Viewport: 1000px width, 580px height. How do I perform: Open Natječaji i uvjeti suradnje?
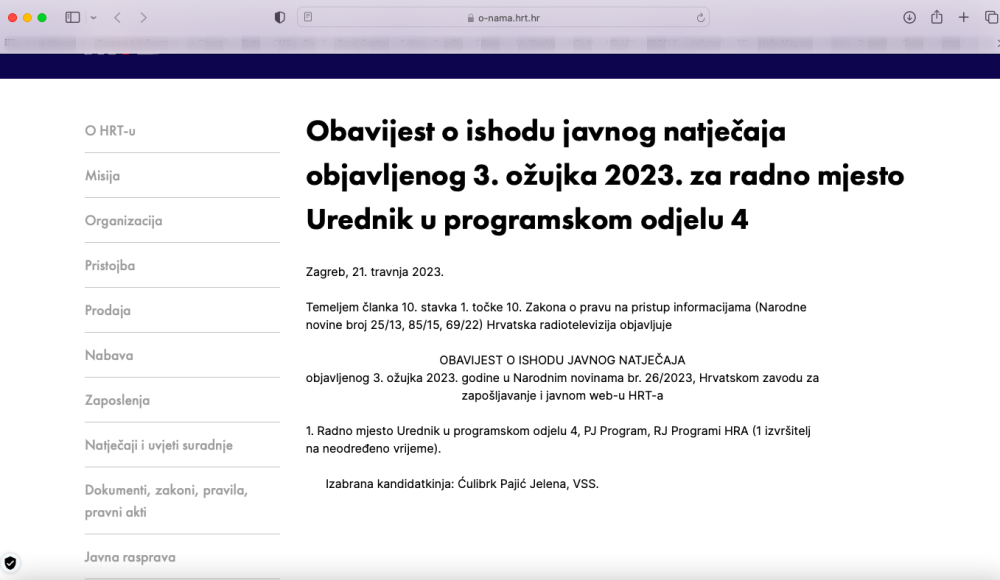(159, 445)
